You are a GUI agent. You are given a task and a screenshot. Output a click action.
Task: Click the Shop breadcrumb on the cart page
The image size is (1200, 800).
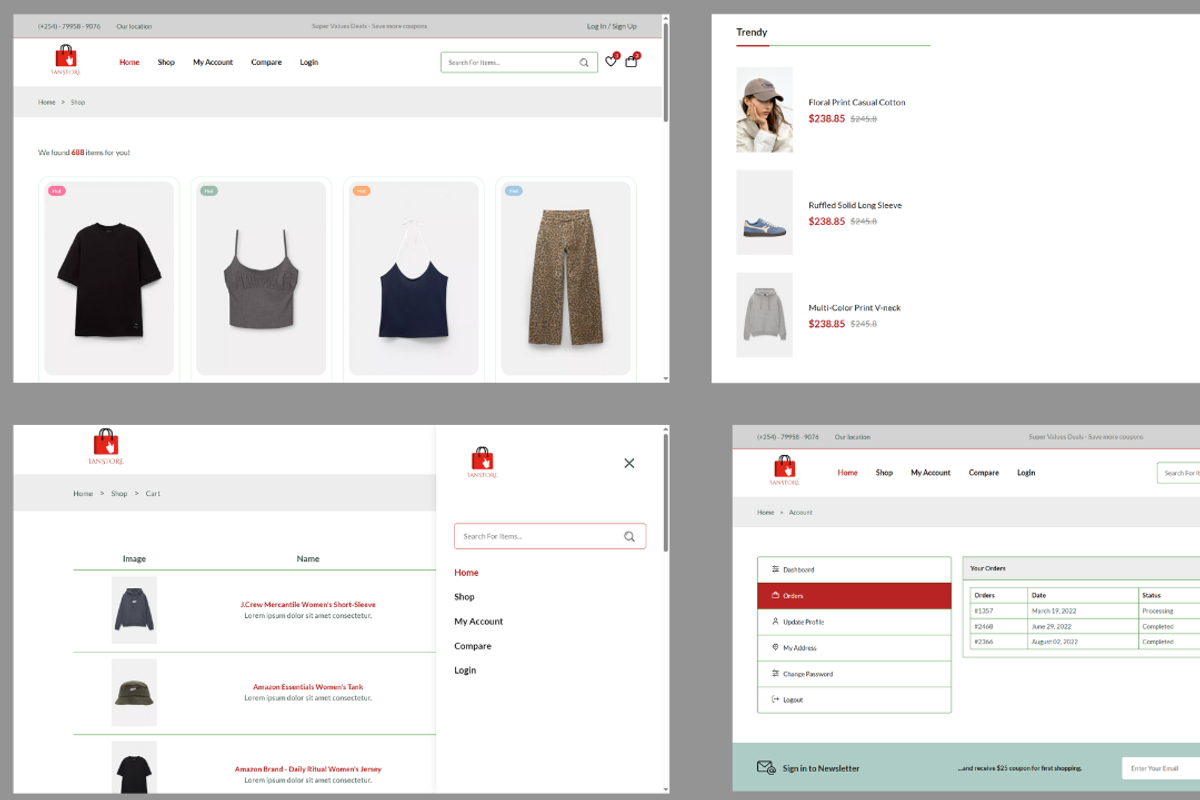[119, 494]
